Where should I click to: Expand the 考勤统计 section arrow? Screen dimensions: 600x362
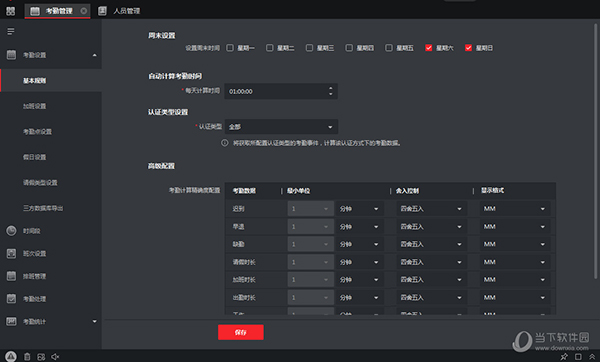pyautogui.click(x=95, y=321)
